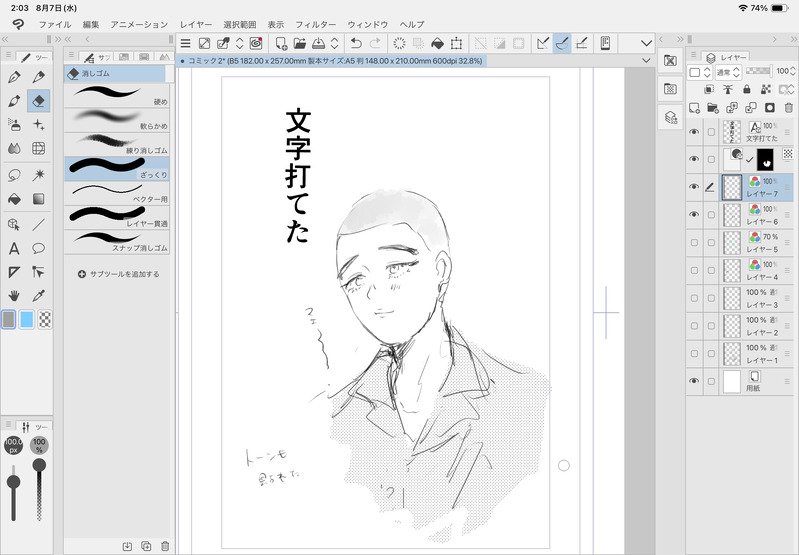Hide the 用紙 paper layer
The height and width of the screenshot is (555, 799).
(694, 381)
